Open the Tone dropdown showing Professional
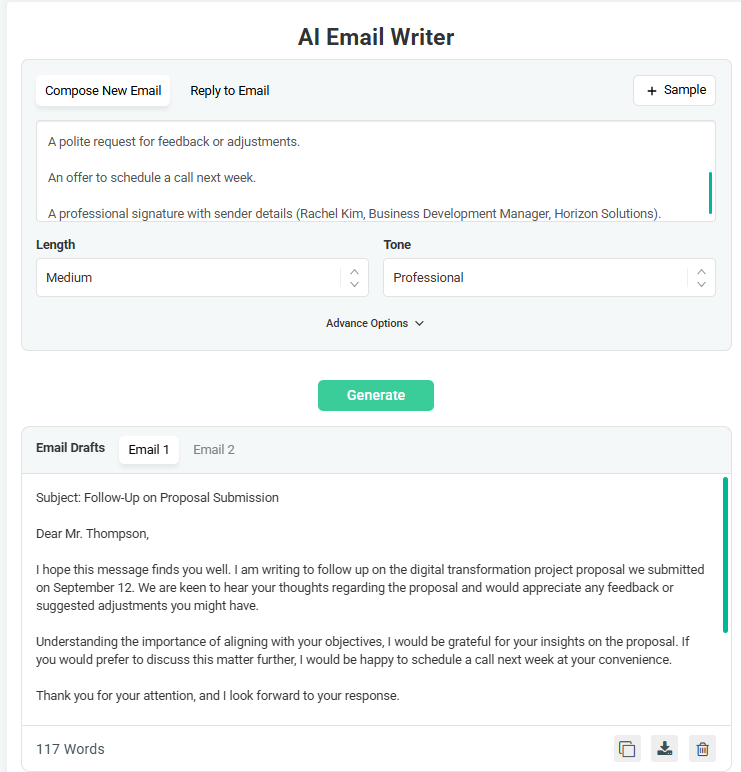 coord(537,278)
